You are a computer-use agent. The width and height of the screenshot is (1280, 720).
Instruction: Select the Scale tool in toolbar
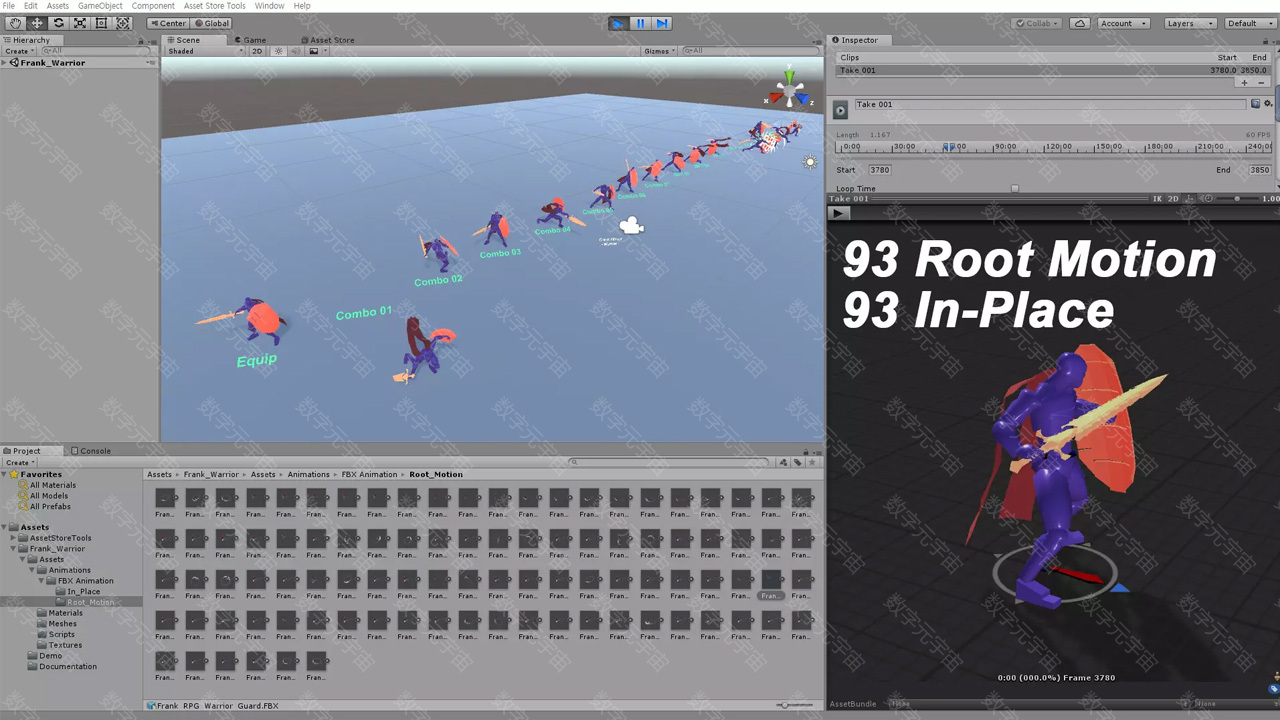tap(80, 23)
